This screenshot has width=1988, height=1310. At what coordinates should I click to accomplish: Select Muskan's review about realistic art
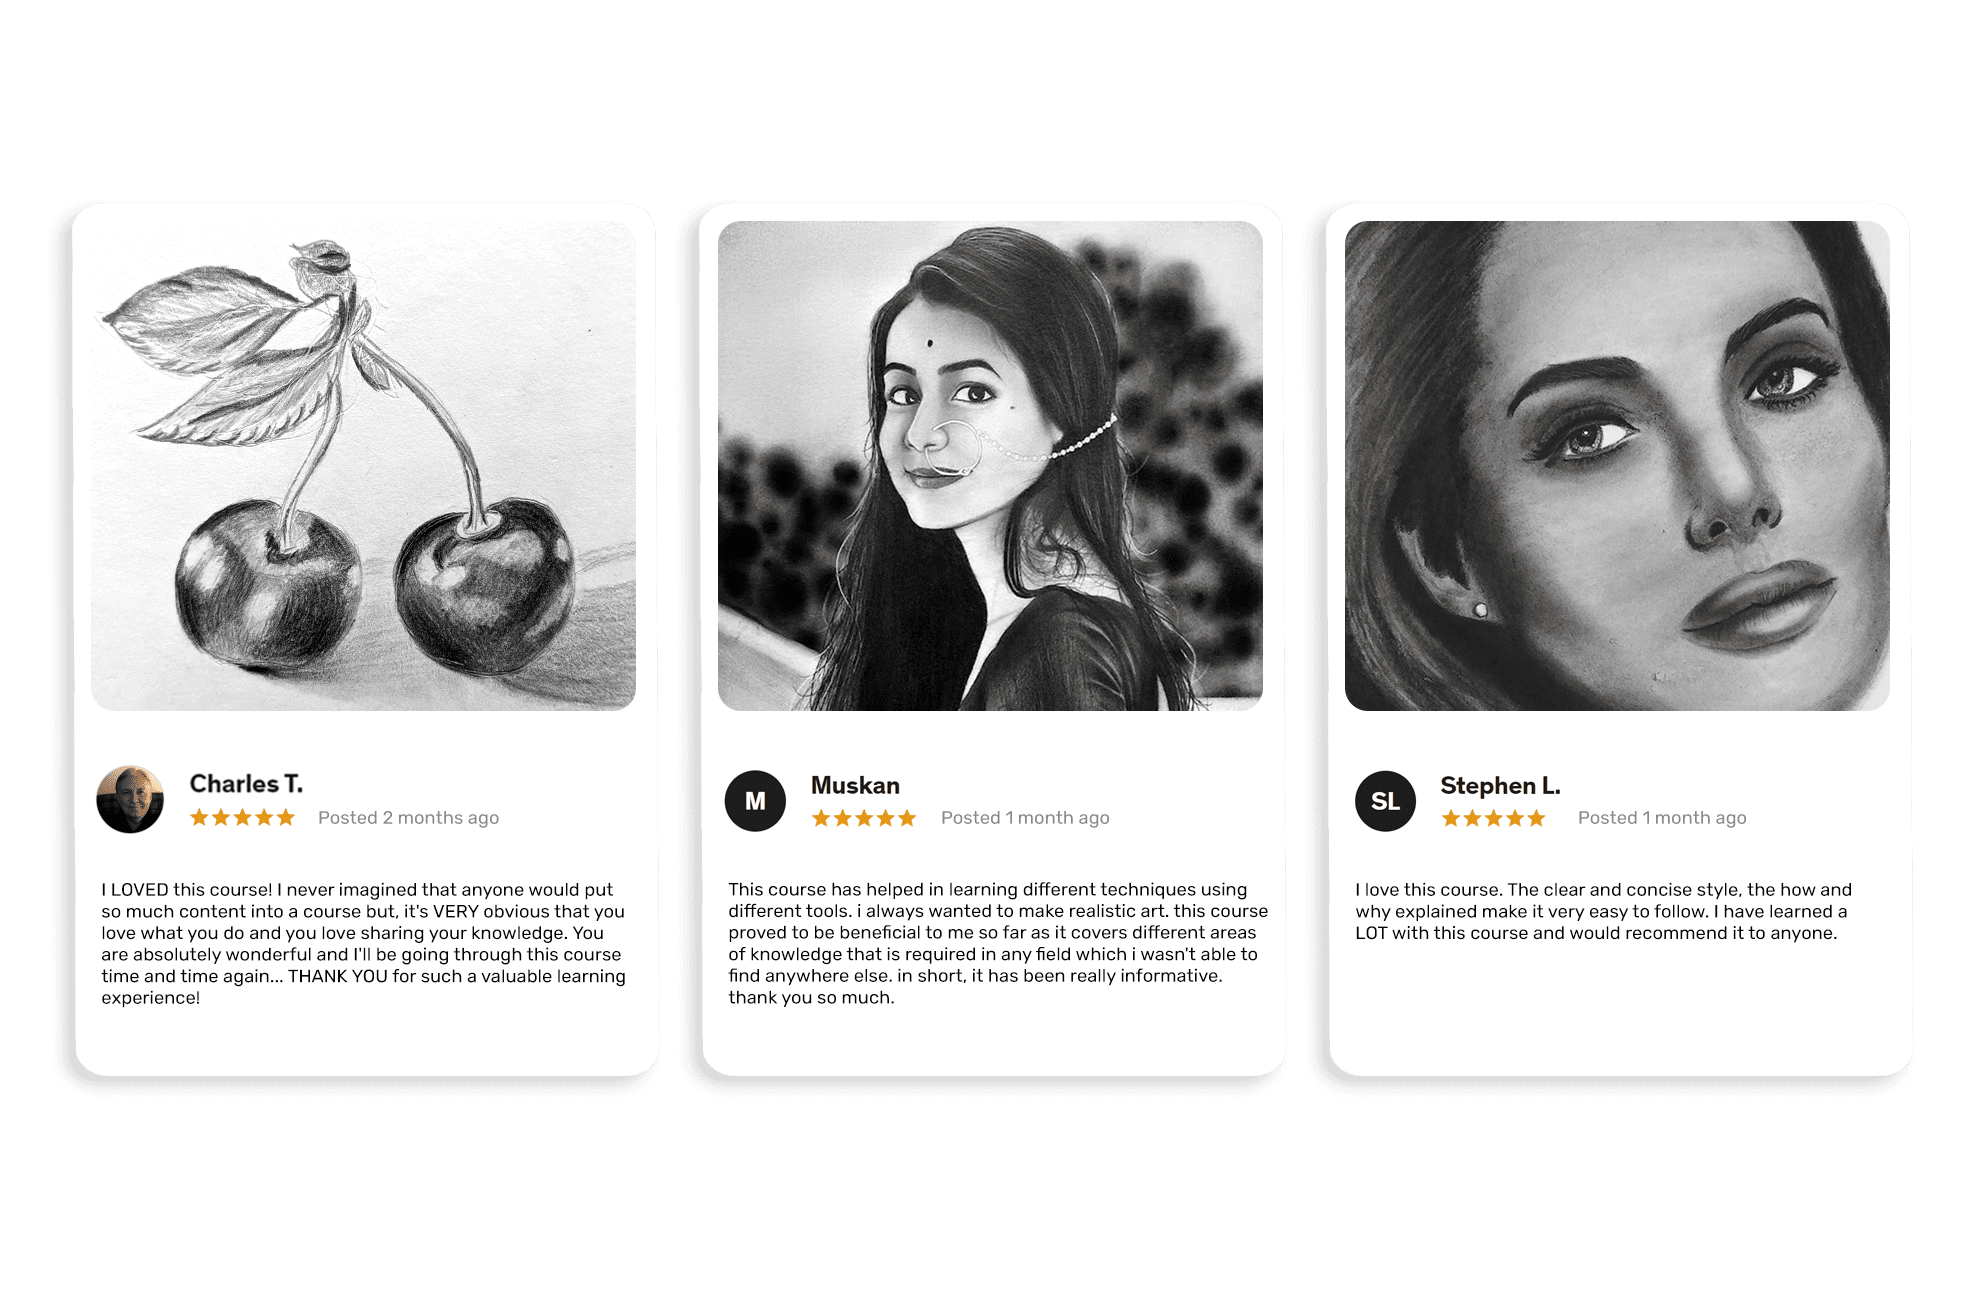pos(998,943)
